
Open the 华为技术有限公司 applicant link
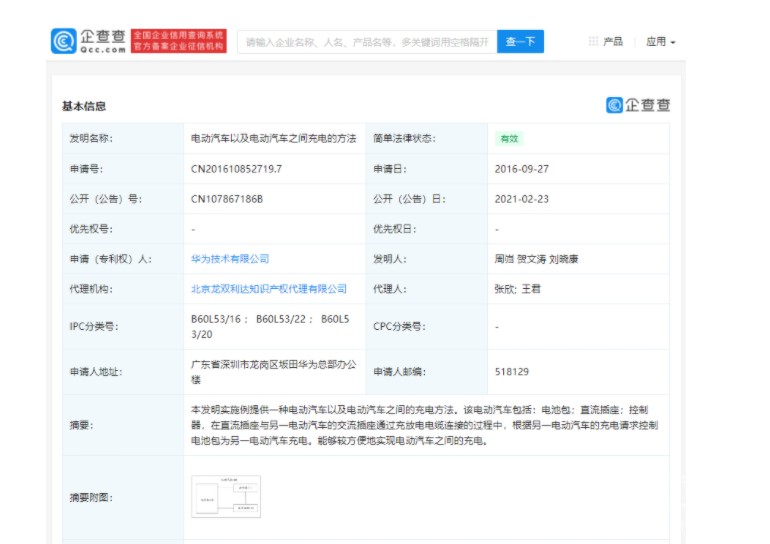(x=230, y=259)
